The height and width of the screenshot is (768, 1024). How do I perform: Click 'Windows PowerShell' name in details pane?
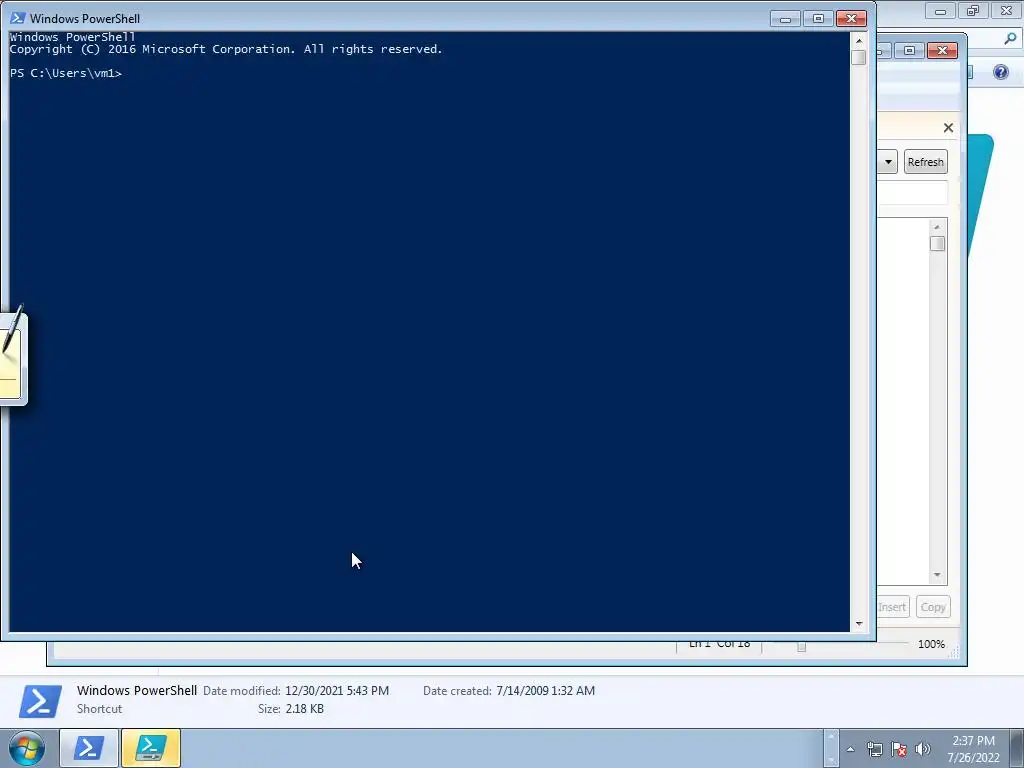[136, 690]
